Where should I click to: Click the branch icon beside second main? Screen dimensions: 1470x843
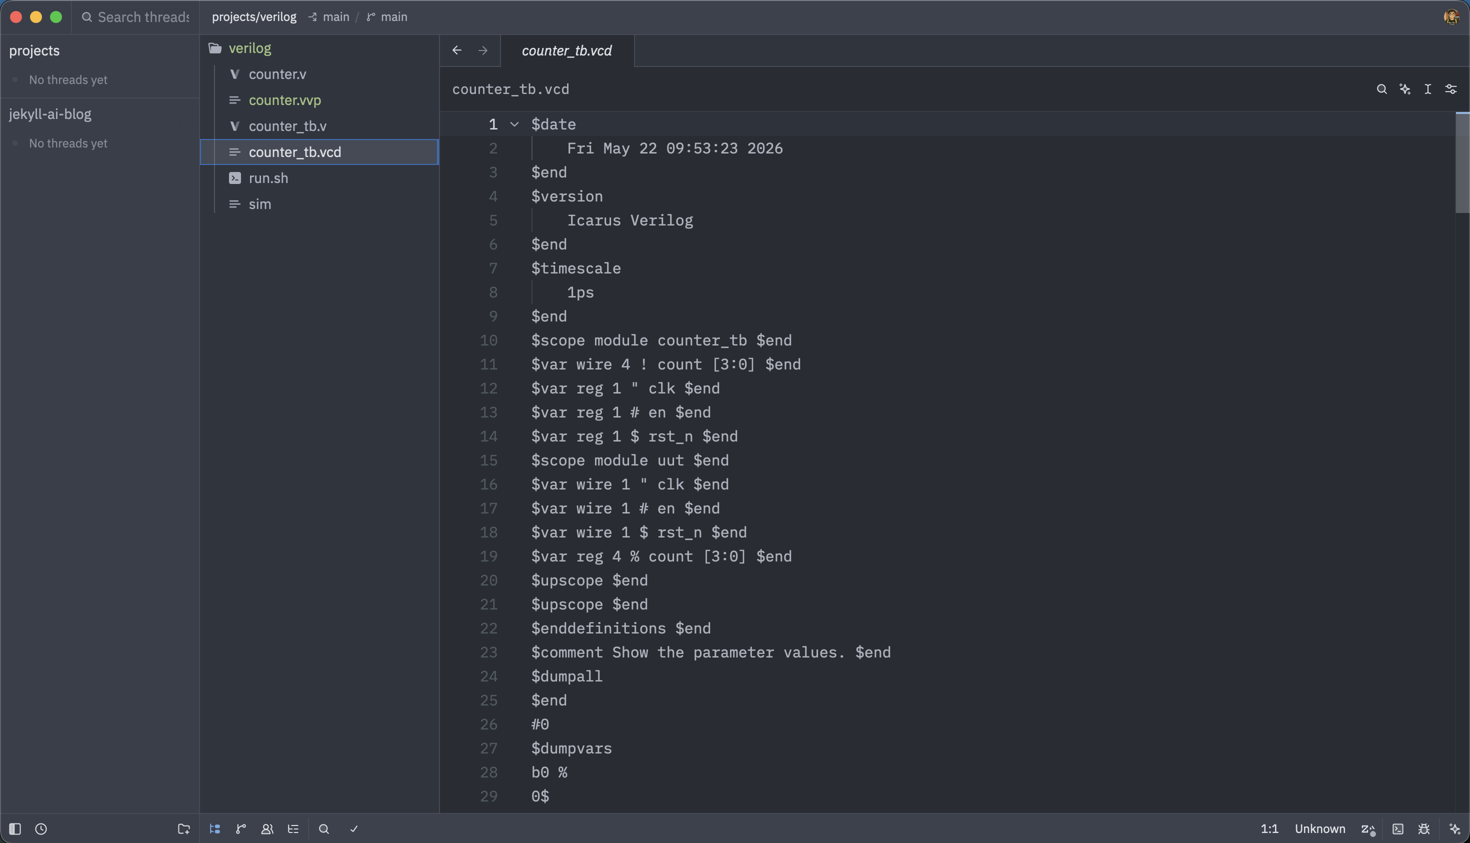coord(371,17)
